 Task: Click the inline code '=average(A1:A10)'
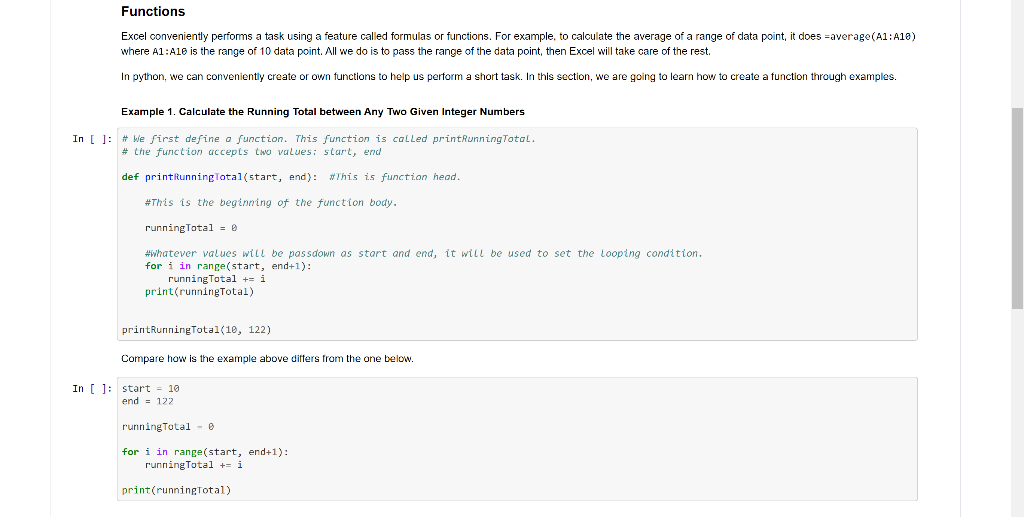(x=870, y=37)
